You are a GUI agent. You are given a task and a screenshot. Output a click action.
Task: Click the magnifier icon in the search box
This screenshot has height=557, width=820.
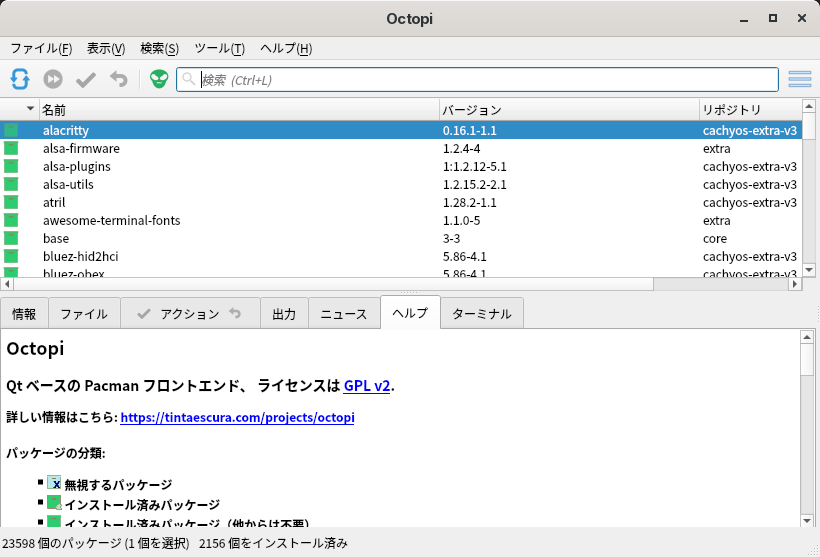pos(189,79)
